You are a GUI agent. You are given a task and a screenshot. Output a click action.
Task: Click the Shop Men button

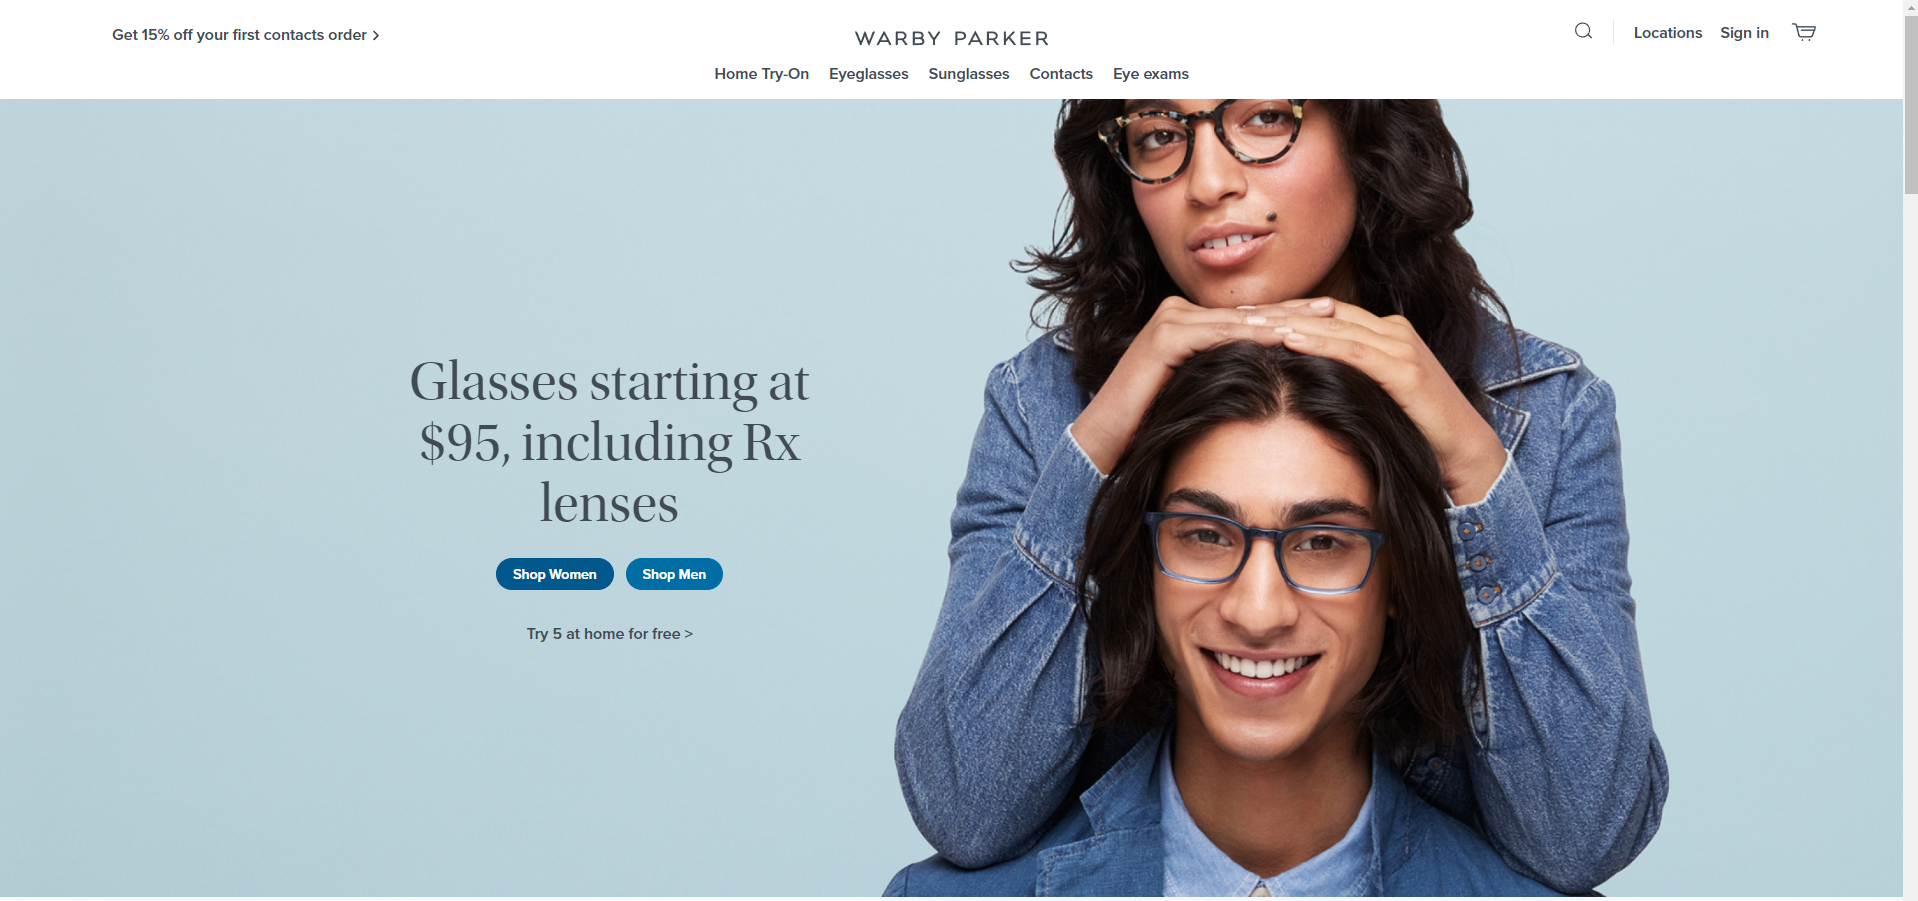pyautogui.click(x=674, y=574)
